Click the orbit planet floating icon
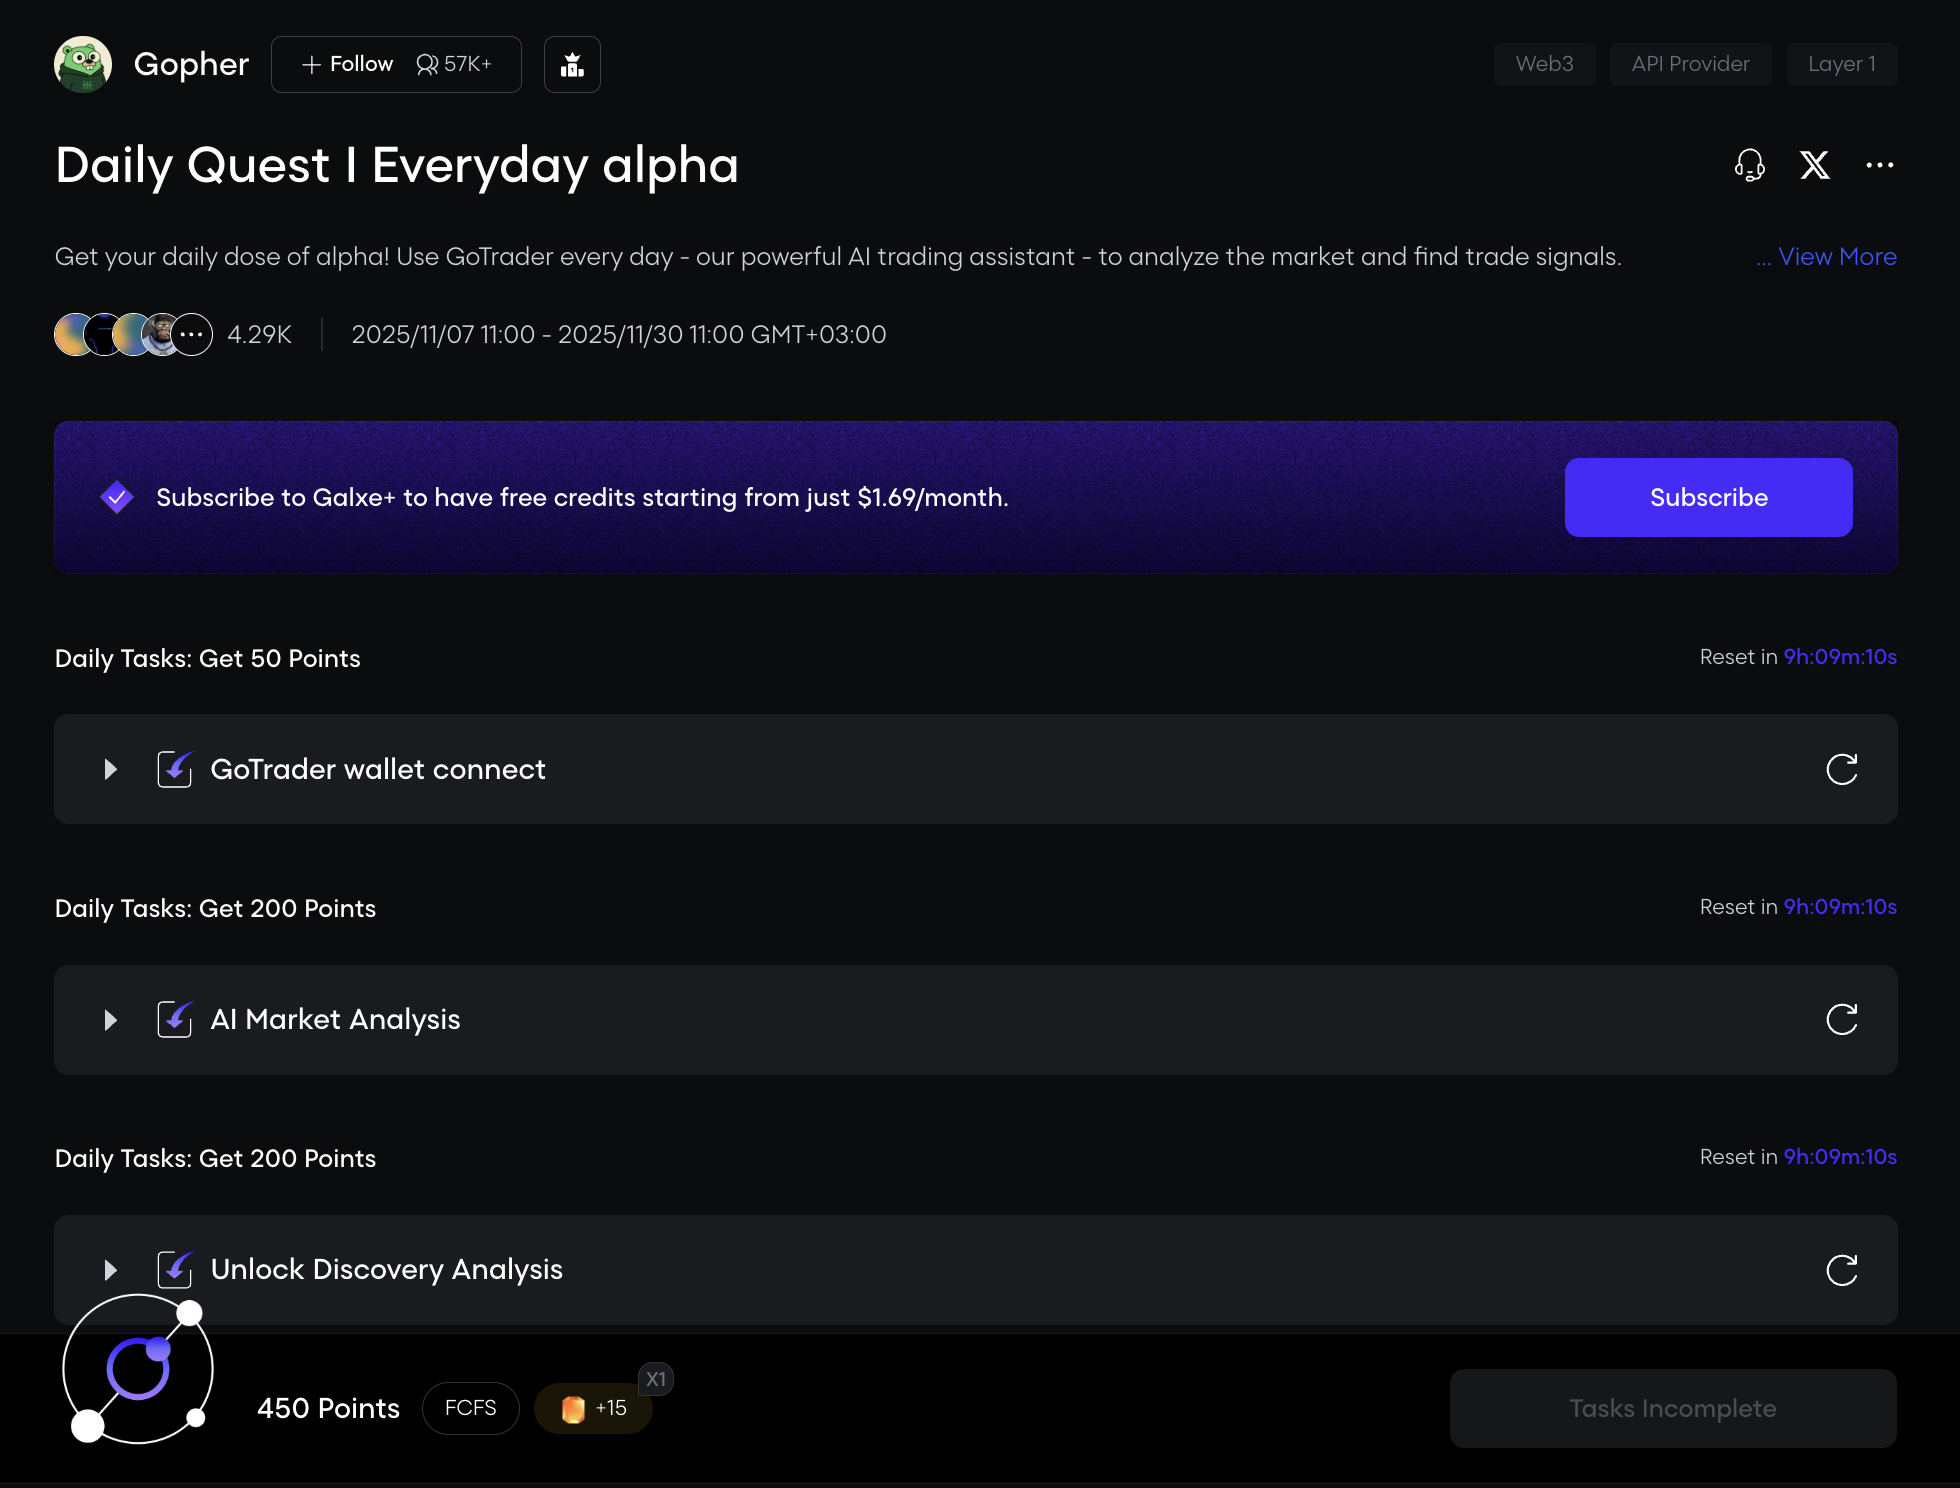 tap(138, 1369)
